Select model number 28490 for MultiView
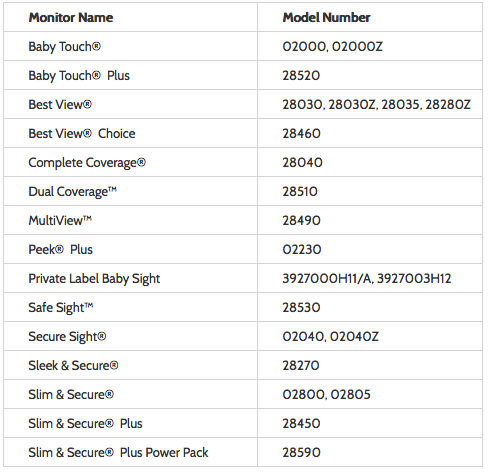Viewport: 488px width, 473px height. tap(301, 220)
